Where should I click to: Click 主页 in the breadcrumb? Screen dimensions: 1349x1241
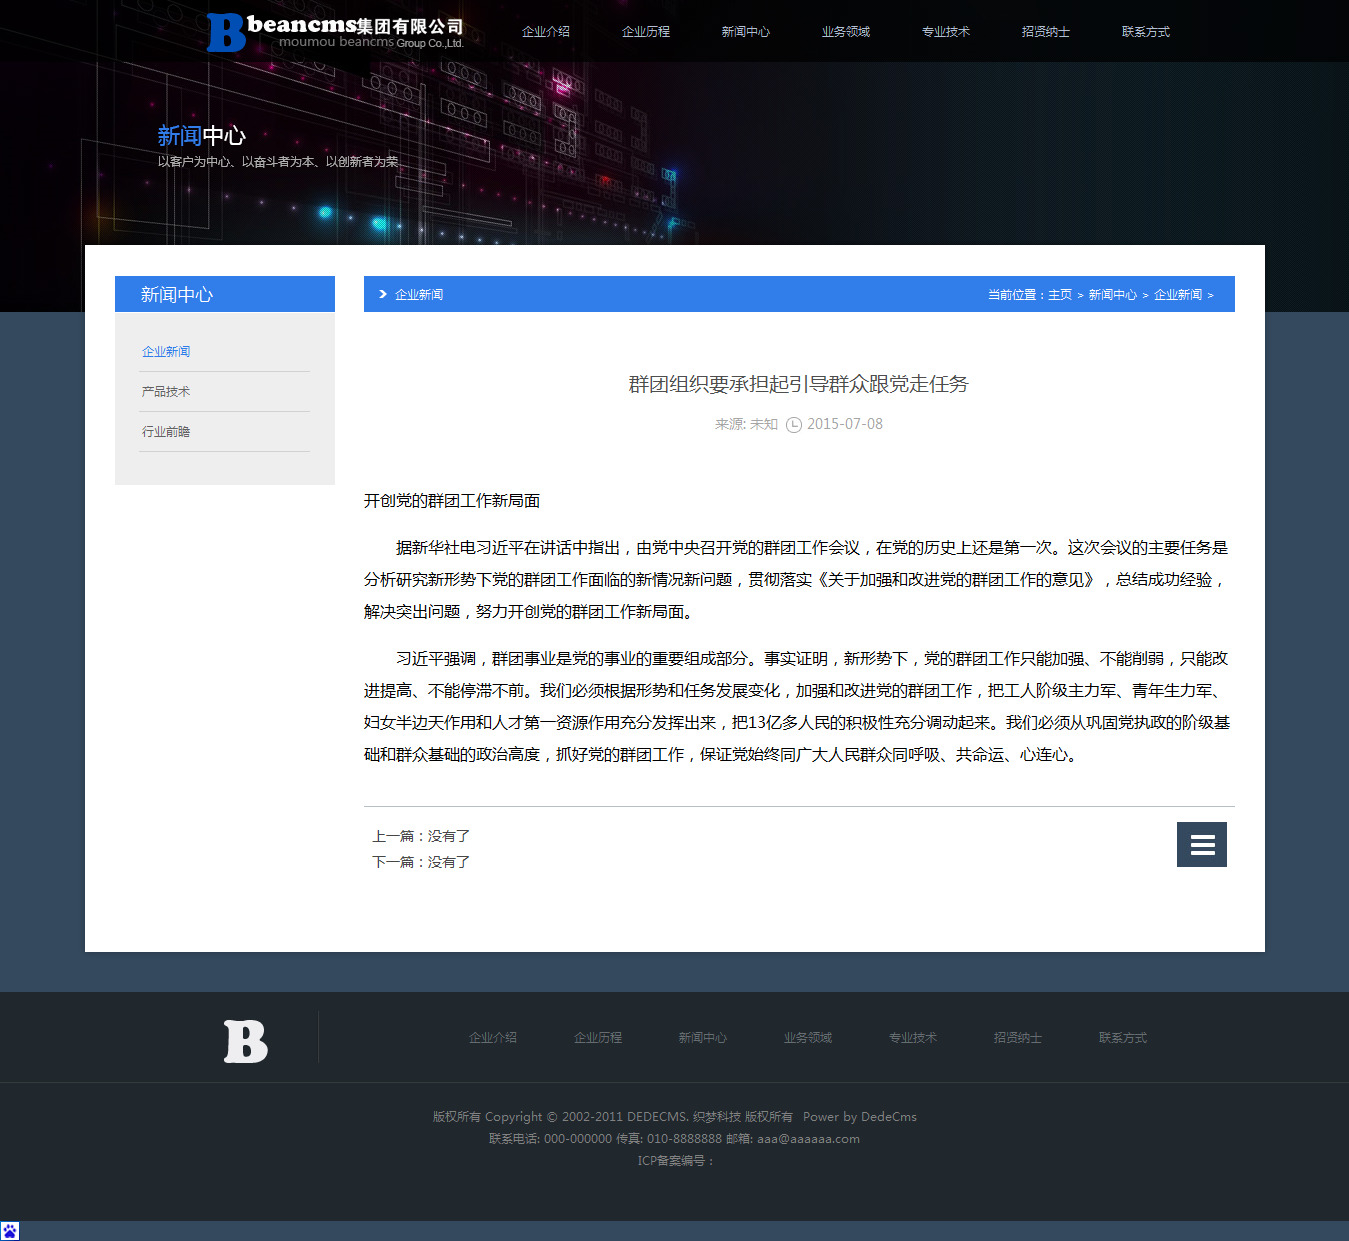coord(1060,295)
